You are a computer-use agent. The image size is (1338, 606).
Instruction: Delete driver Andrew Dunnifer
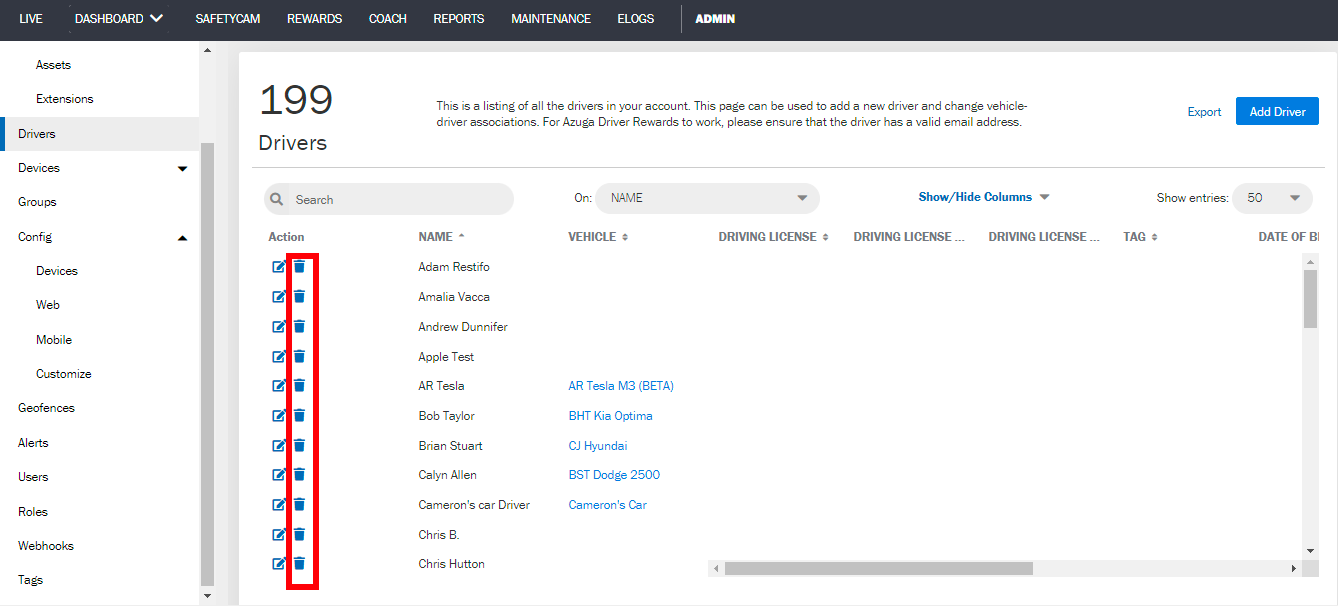[x=299, y=327]
